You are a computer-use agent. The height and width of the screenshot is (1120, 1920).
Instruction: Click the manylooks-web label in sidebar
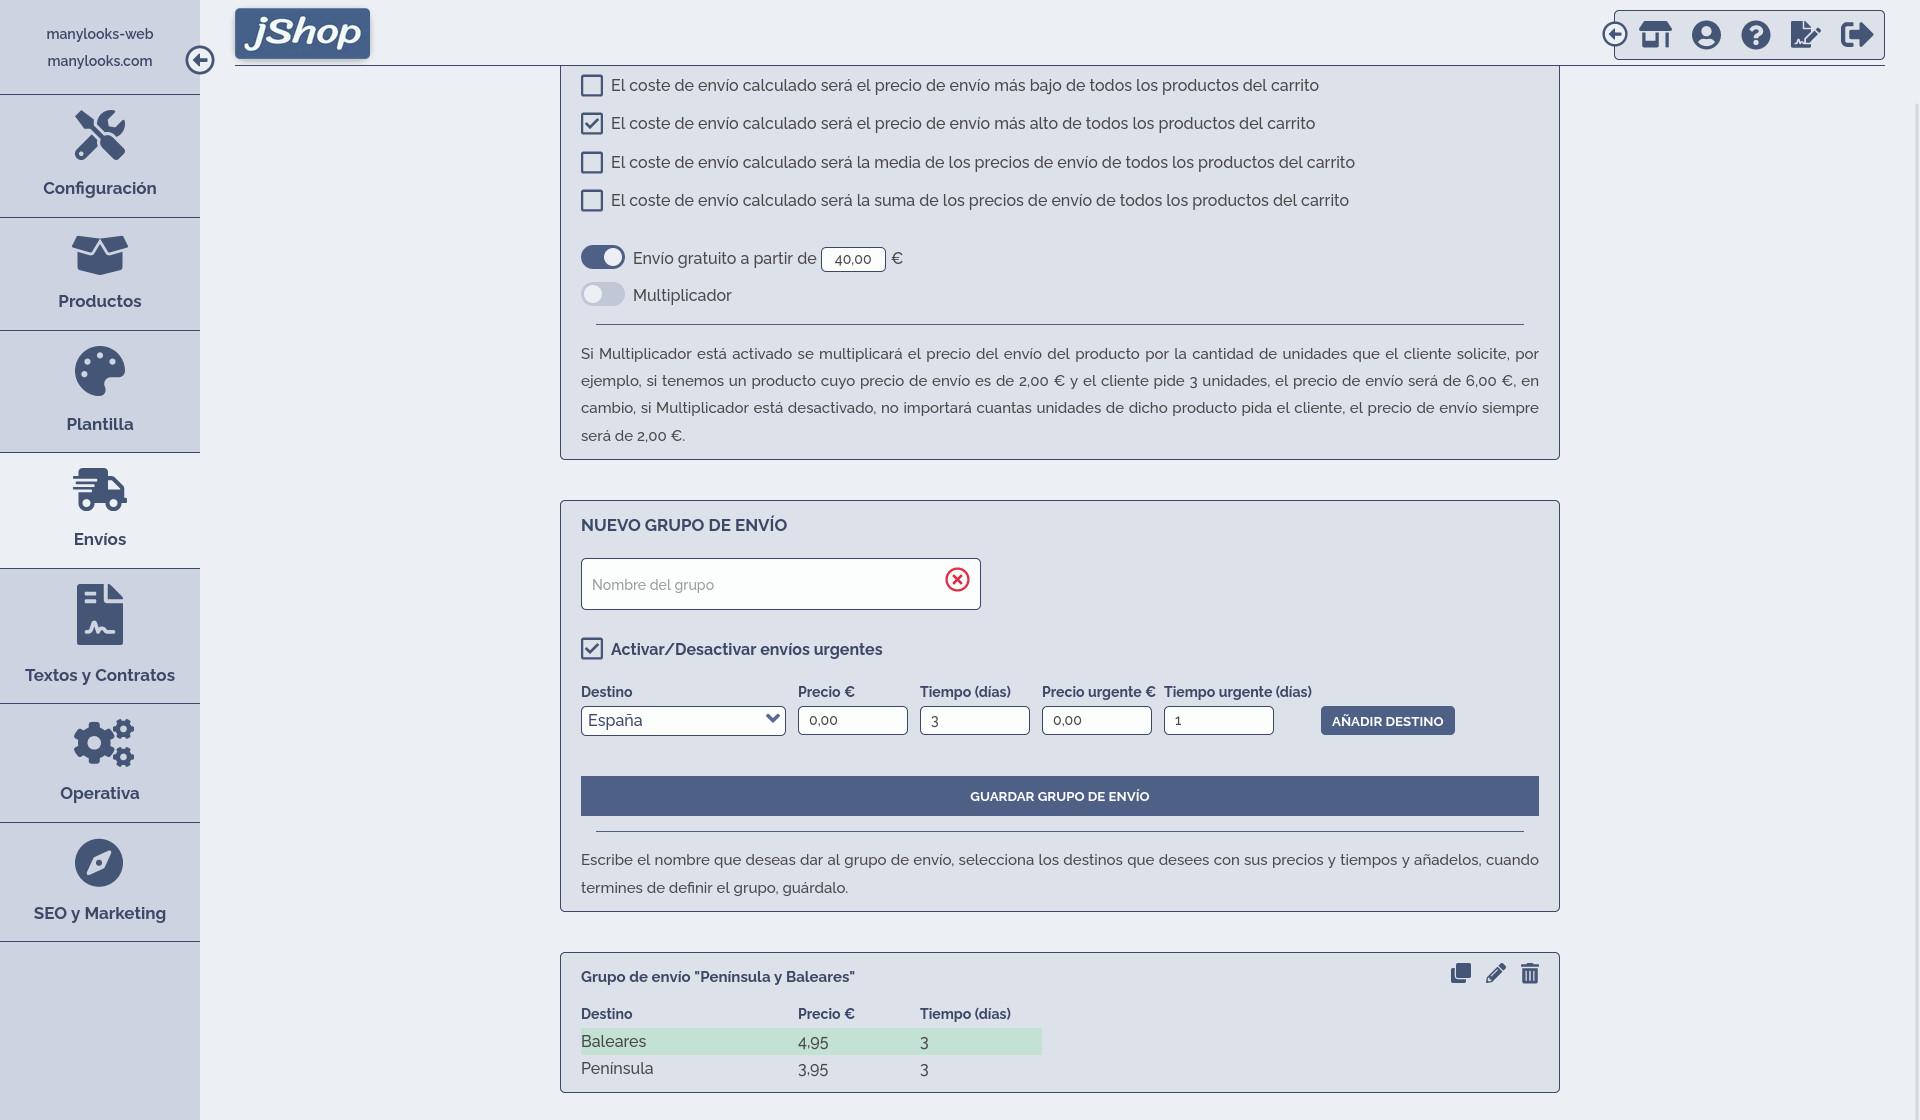[100, 34]
